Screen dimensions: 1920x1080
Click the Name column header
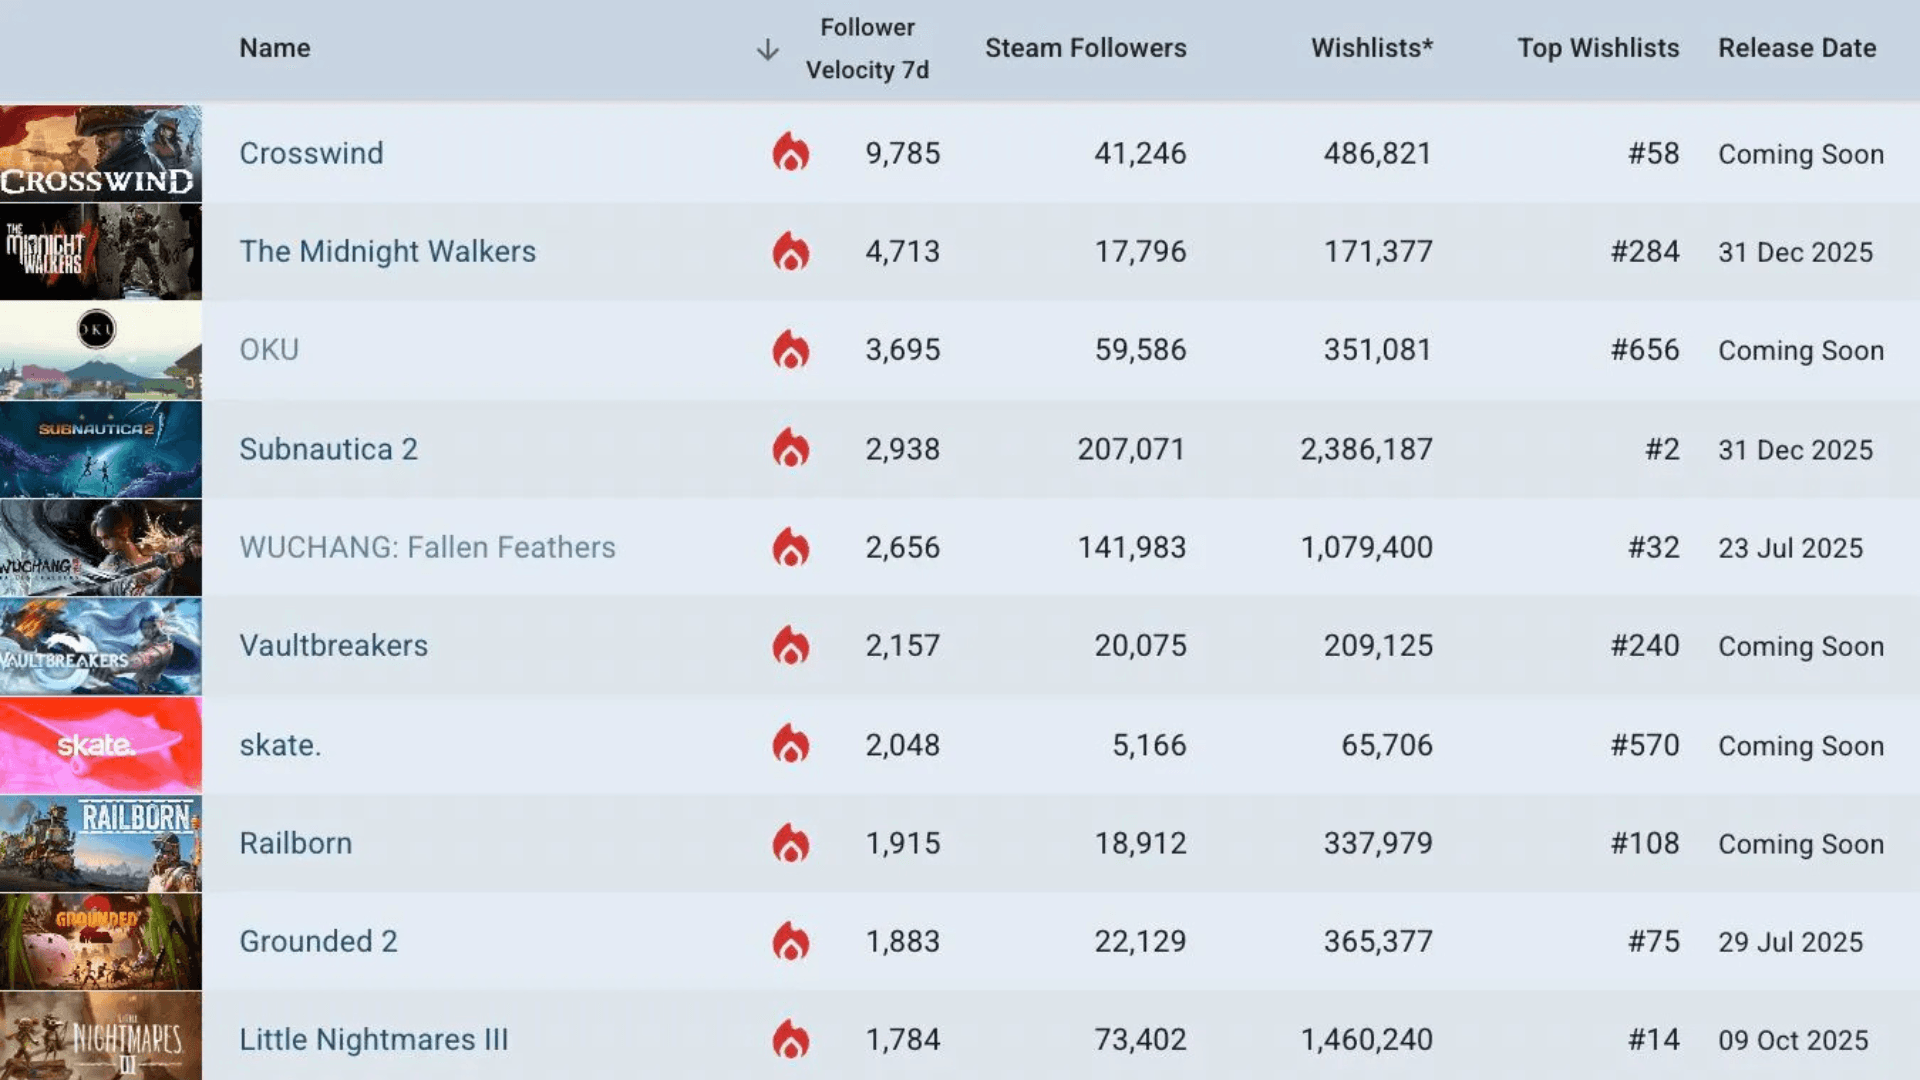click(274, 48)
